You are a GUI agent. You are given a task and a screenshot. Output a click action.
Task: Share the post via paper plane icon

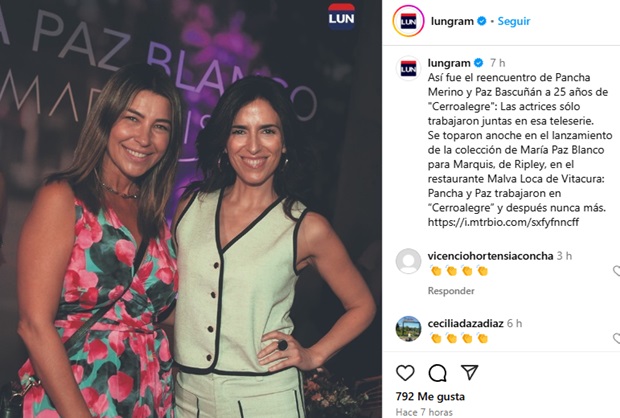(x=469, y=372)
